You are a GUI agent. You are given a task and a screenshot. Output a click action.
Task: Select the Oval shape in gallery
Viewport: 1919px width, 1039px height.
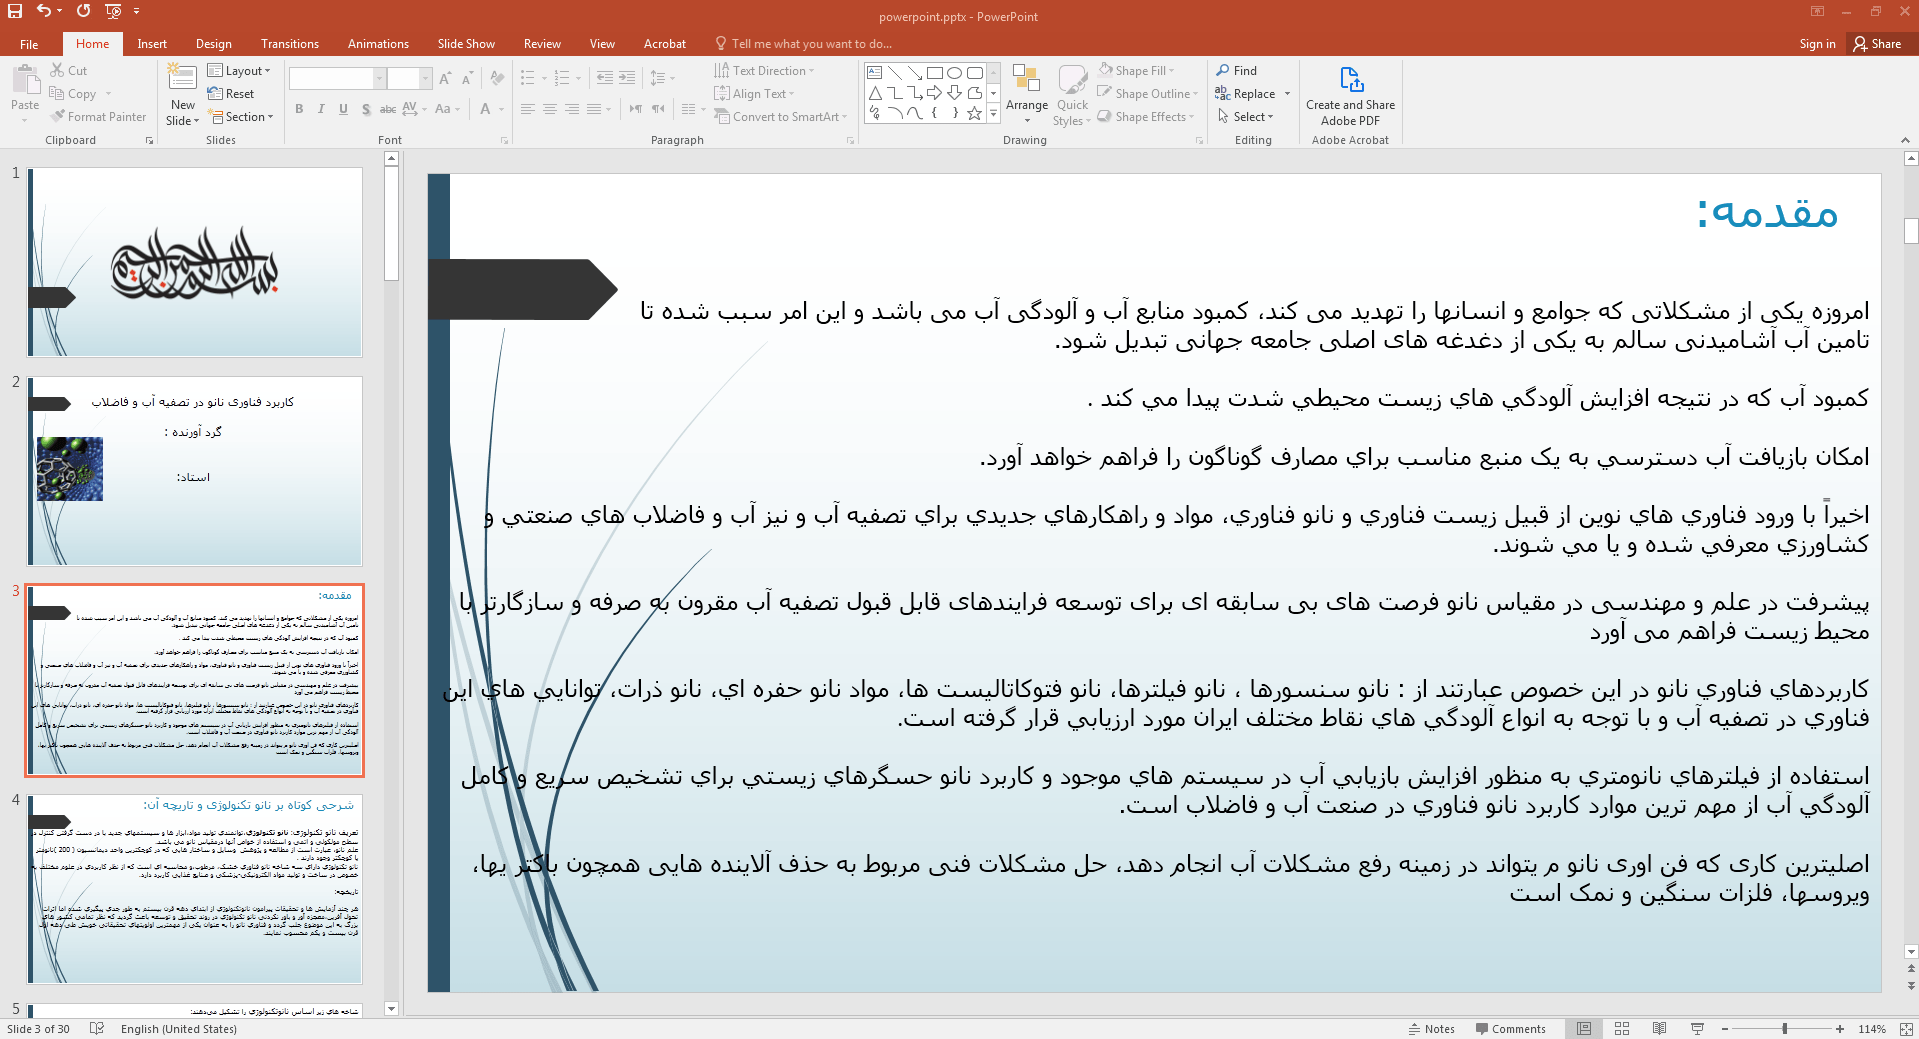tap(955, 73)
